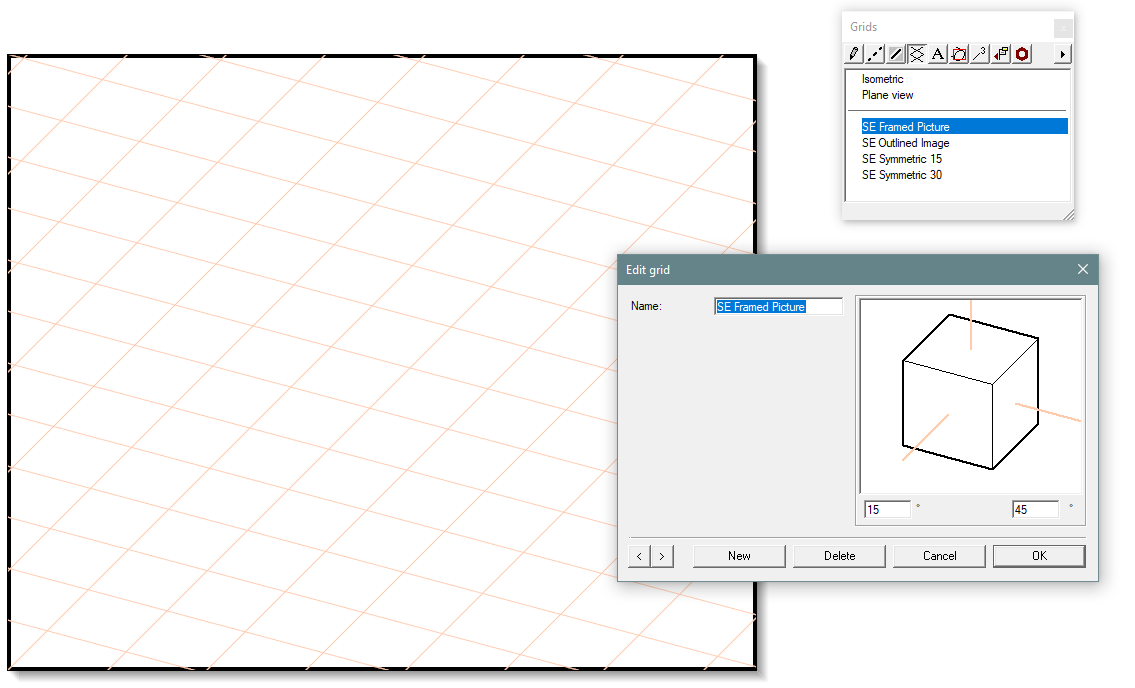Select SE Outlined Image grid
1135x688 pixels.
click(905, 142)
